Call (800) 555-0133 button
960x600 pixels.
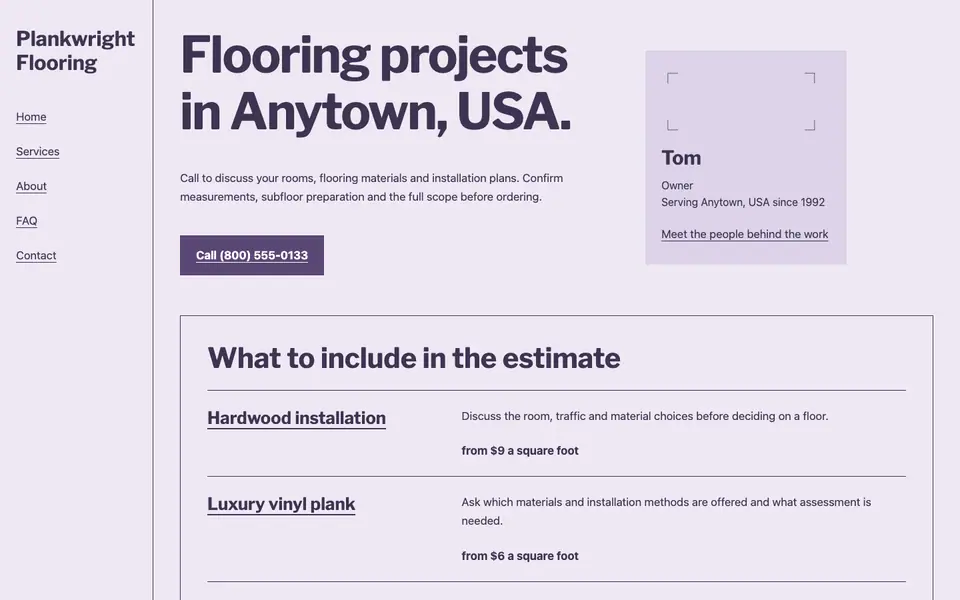coord(252,255)
